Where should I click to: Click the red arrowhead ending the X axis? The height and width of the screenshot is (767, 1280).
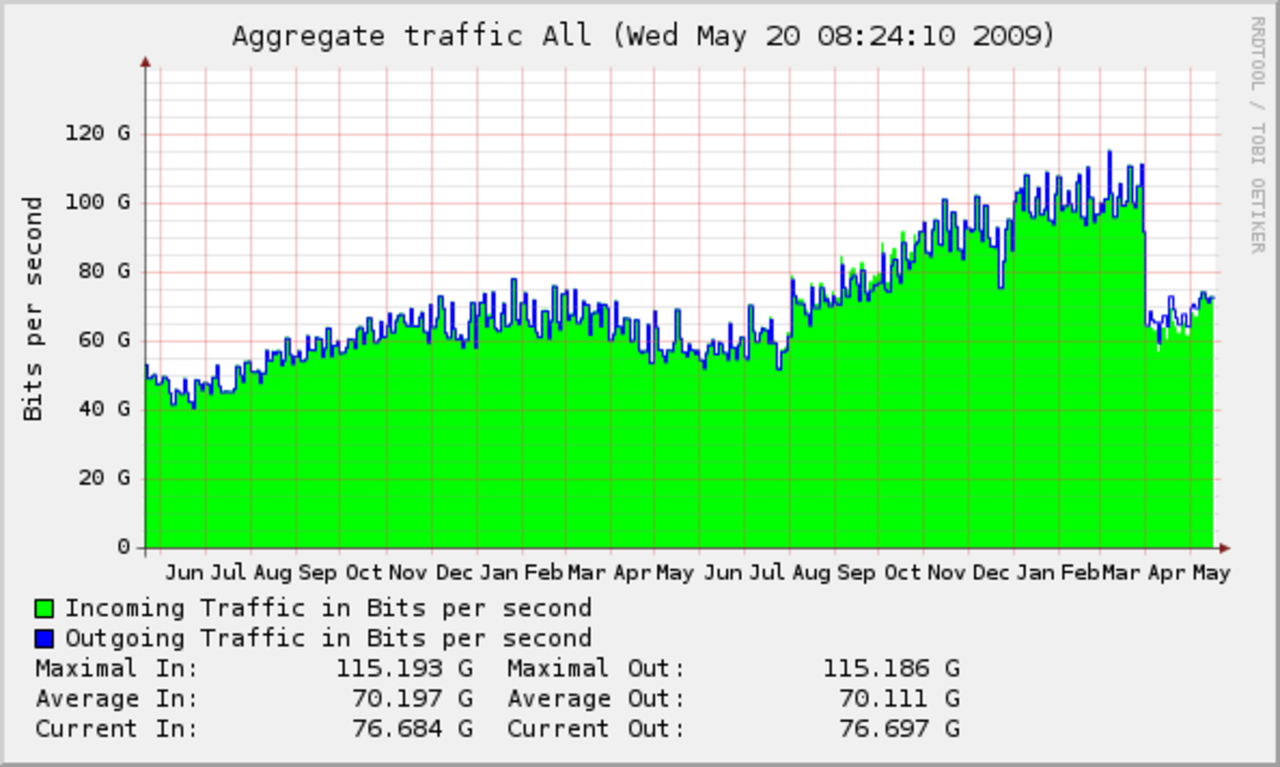point(1224,548)
